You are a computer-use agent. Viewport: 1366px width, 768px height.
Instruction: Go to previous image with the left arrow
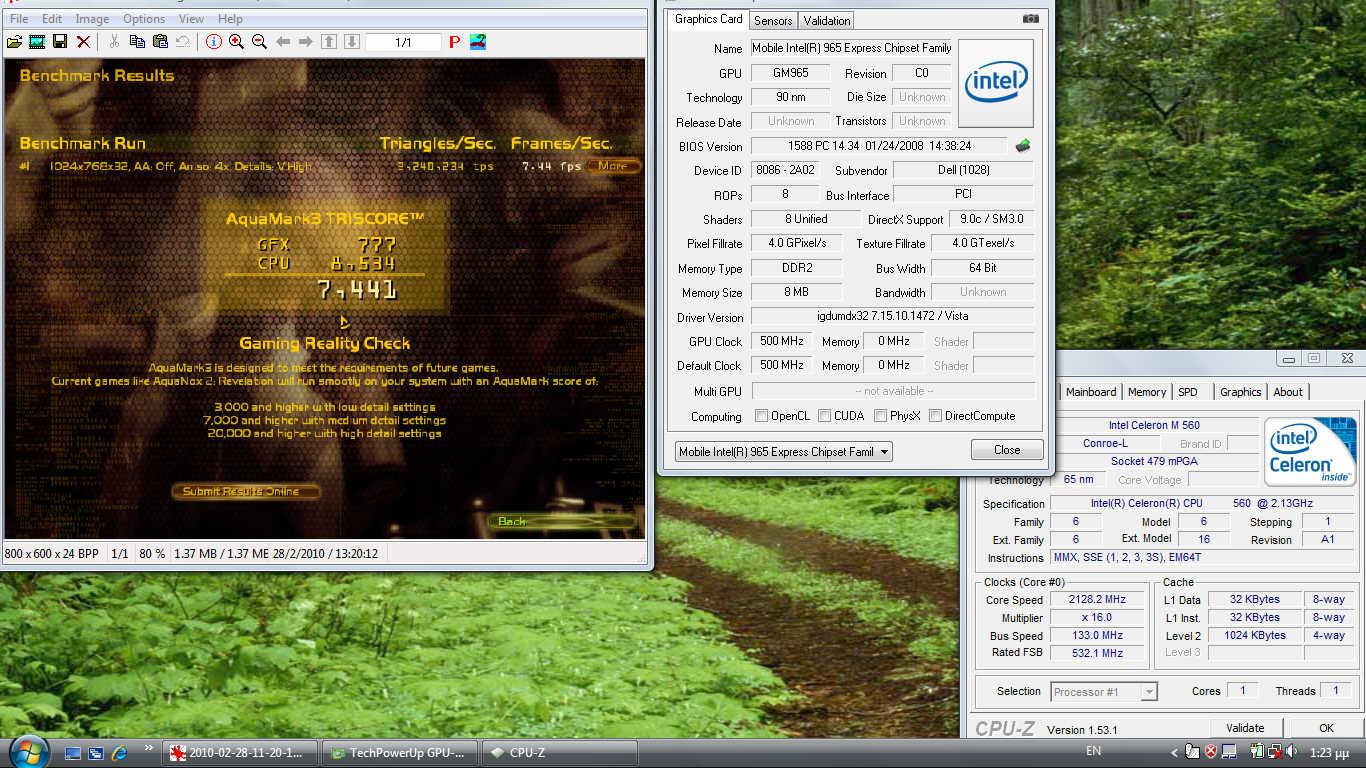[x=283, y=42]
